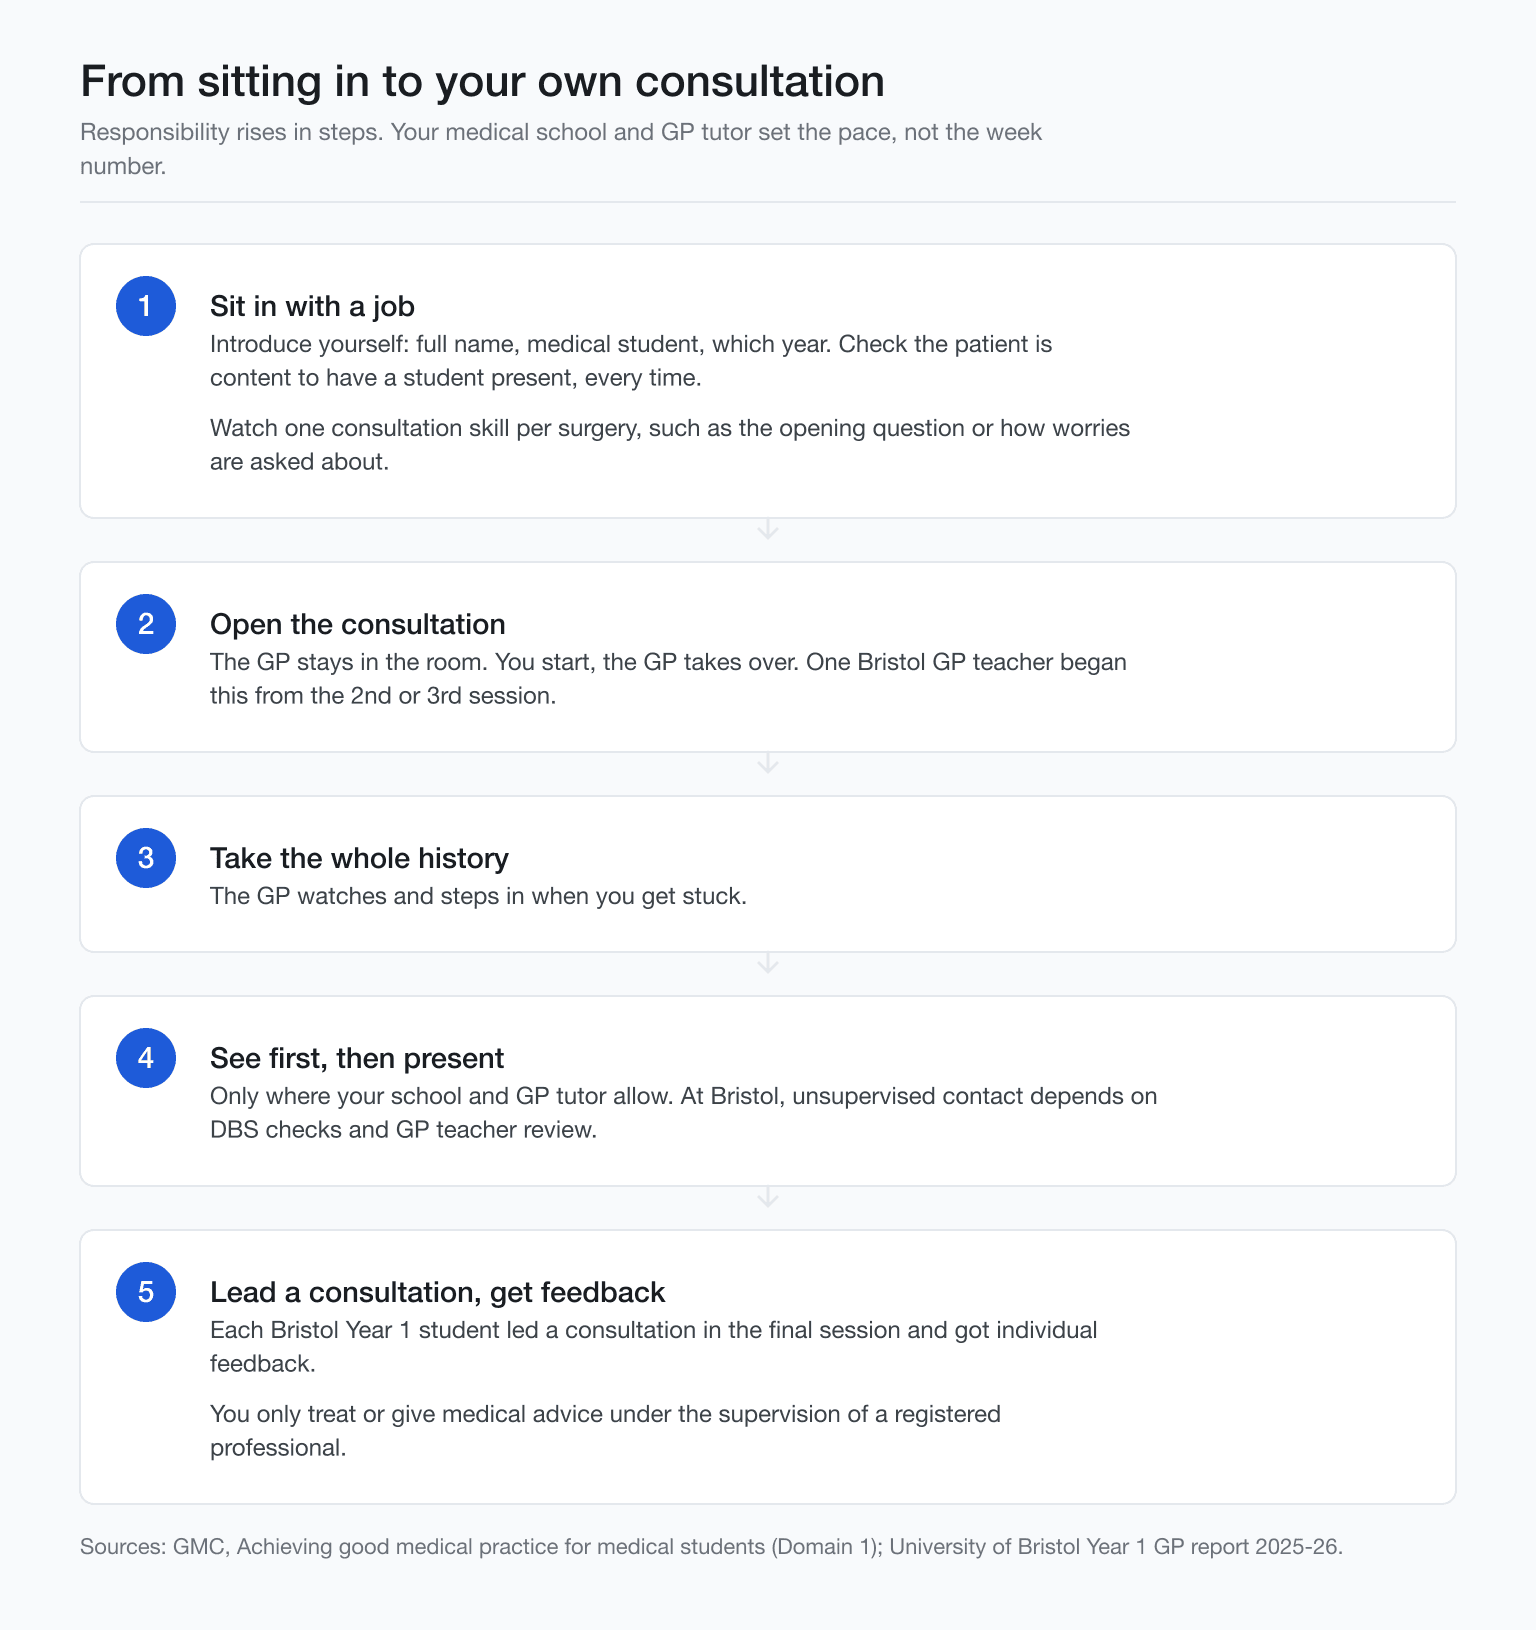Screen dimensions: 1536x1630
Task: Click the Sources footnote text
Action: 711,1546
